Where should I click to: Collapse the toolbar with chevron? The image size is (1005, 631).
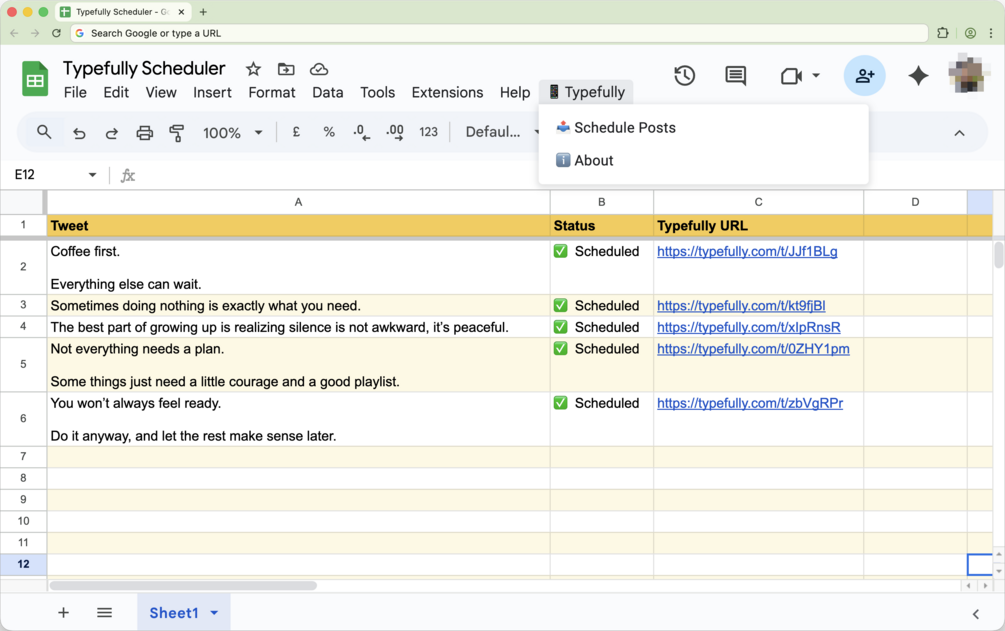point(959,133)
